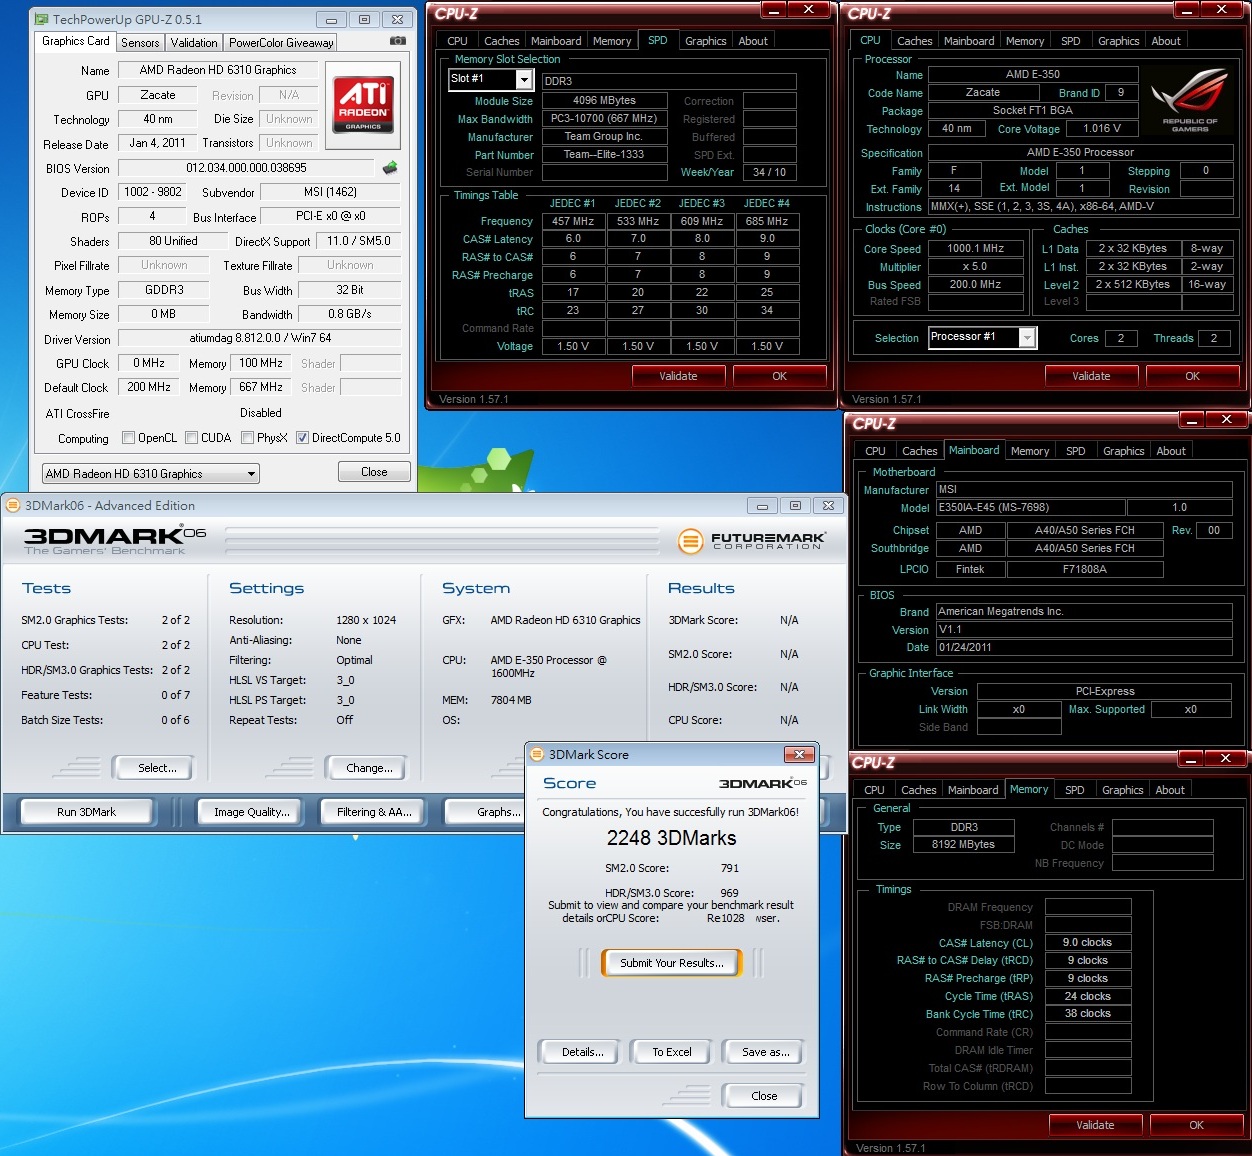Viewport: 1252px width, 1156px height.
Task: Click the BIOS Brand field 'American Megatrends Inc.'
Action: tap(1084, 611)
